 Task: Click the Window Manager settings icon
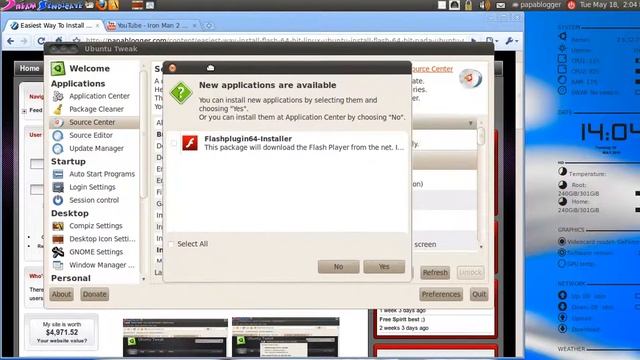point(58,265)
